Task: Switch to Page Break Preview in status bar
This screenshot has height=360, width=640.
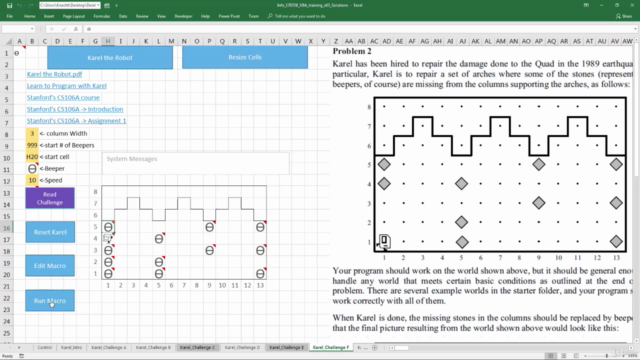Action: [576, 356]
